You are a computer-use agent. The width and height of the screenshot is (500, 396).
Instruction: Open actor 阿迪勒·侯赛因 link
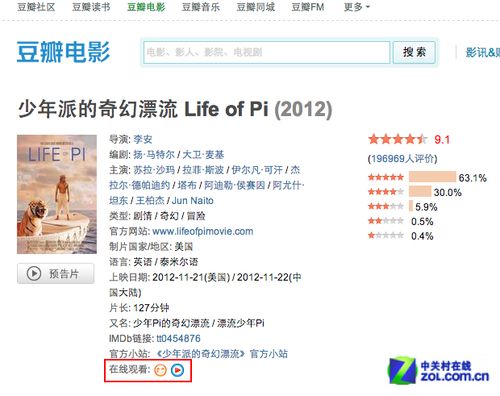pyautogui.click(x=234, y=185)
